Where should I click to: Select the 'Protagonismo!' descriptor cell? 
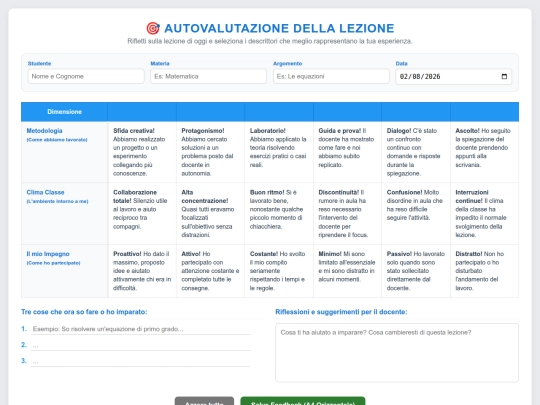(210, 152)
